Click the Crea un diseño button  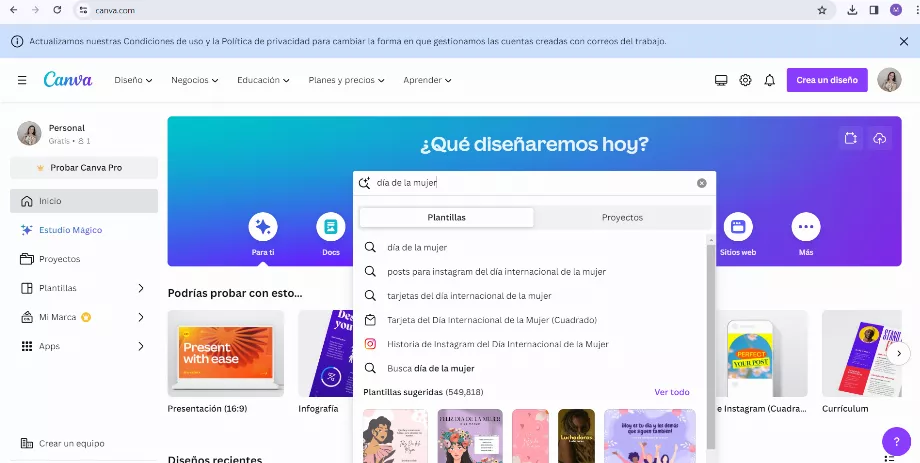tap(827, 80)
